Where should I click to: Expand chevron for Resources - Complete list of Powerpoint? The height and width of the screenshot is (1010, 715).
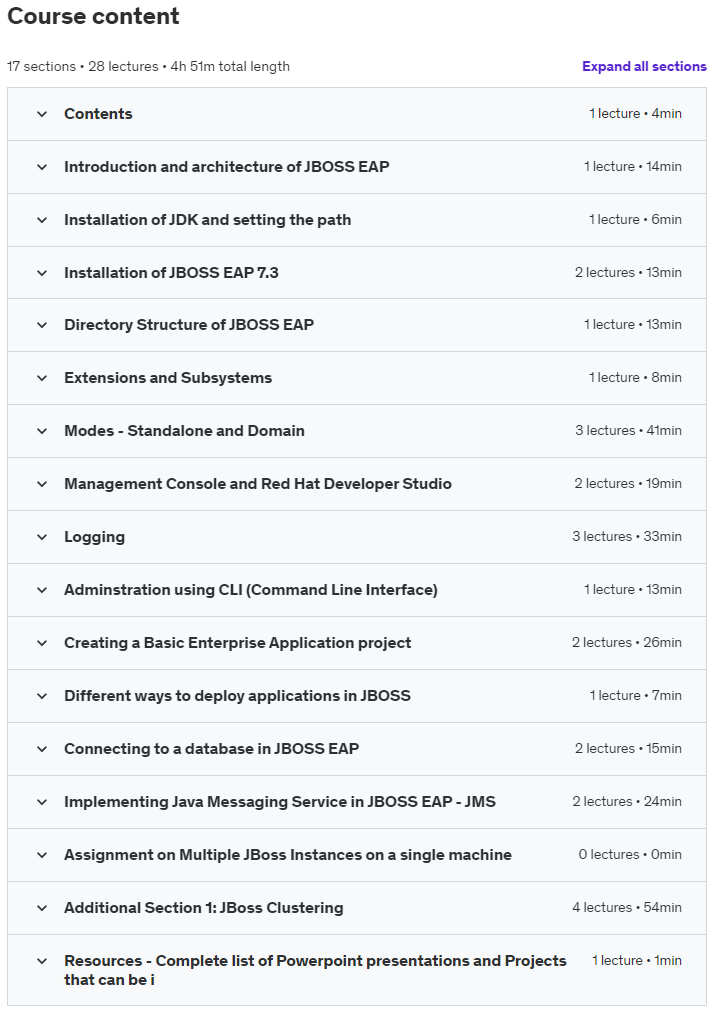pyautogui.click(x=42, y=961)
